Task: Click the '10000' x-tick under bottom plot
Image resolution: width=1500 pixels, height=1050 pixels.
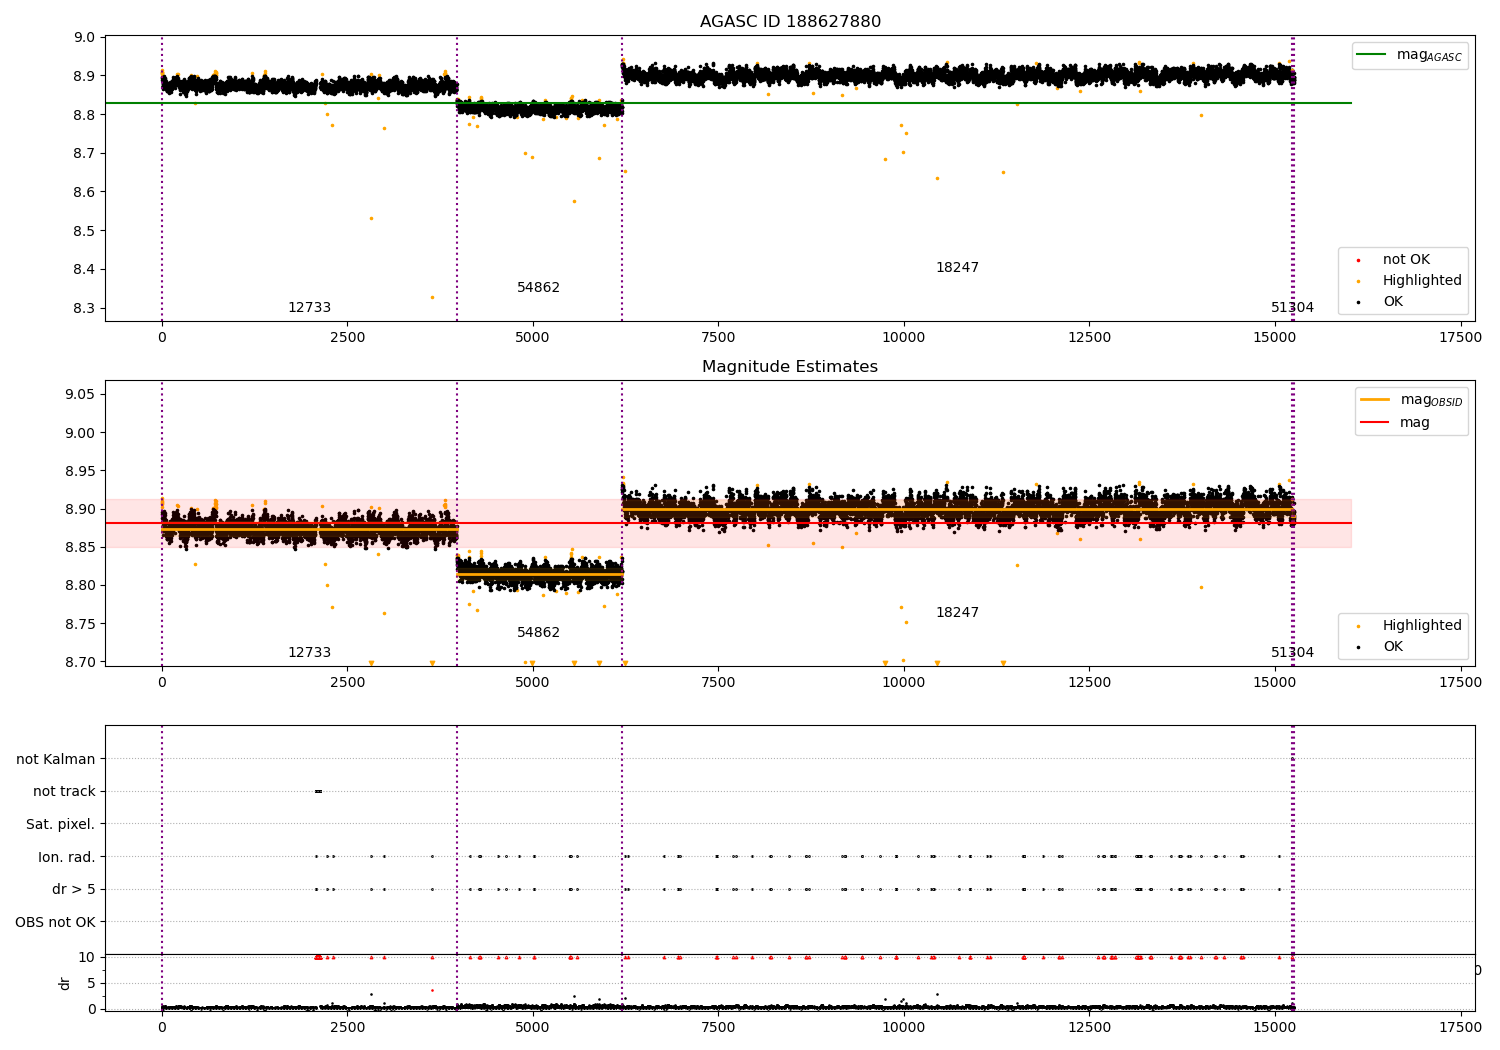Action: point(904,1028)
